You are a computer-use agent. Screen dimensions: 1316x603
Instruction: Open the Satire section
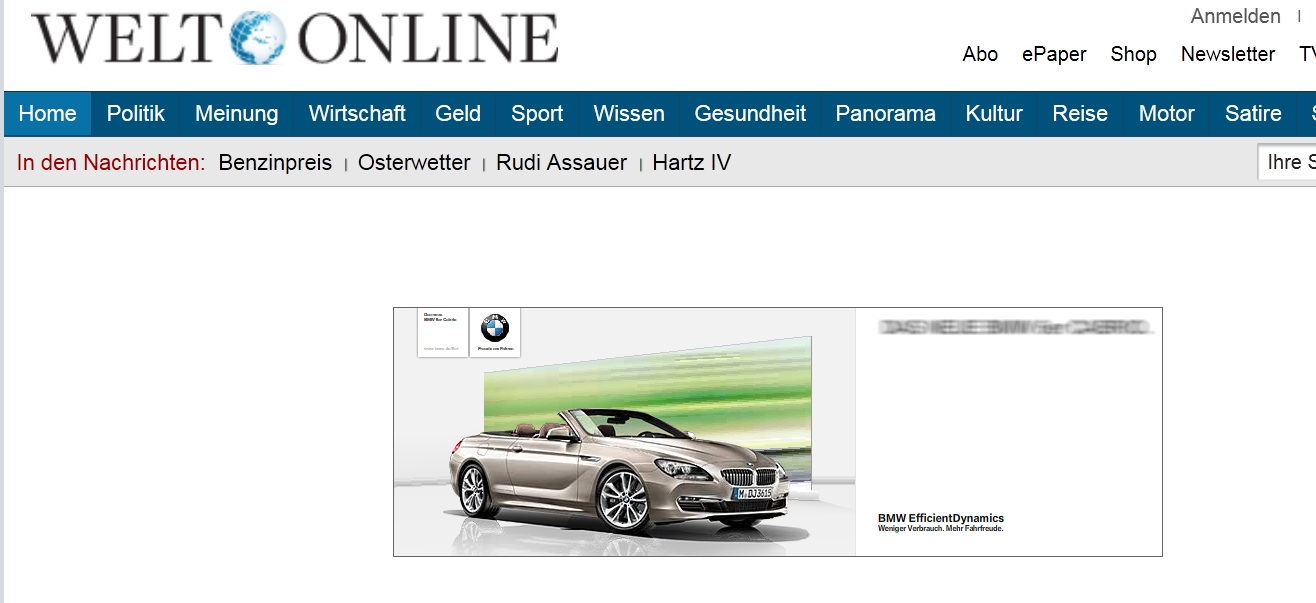tap(1253, 114)
